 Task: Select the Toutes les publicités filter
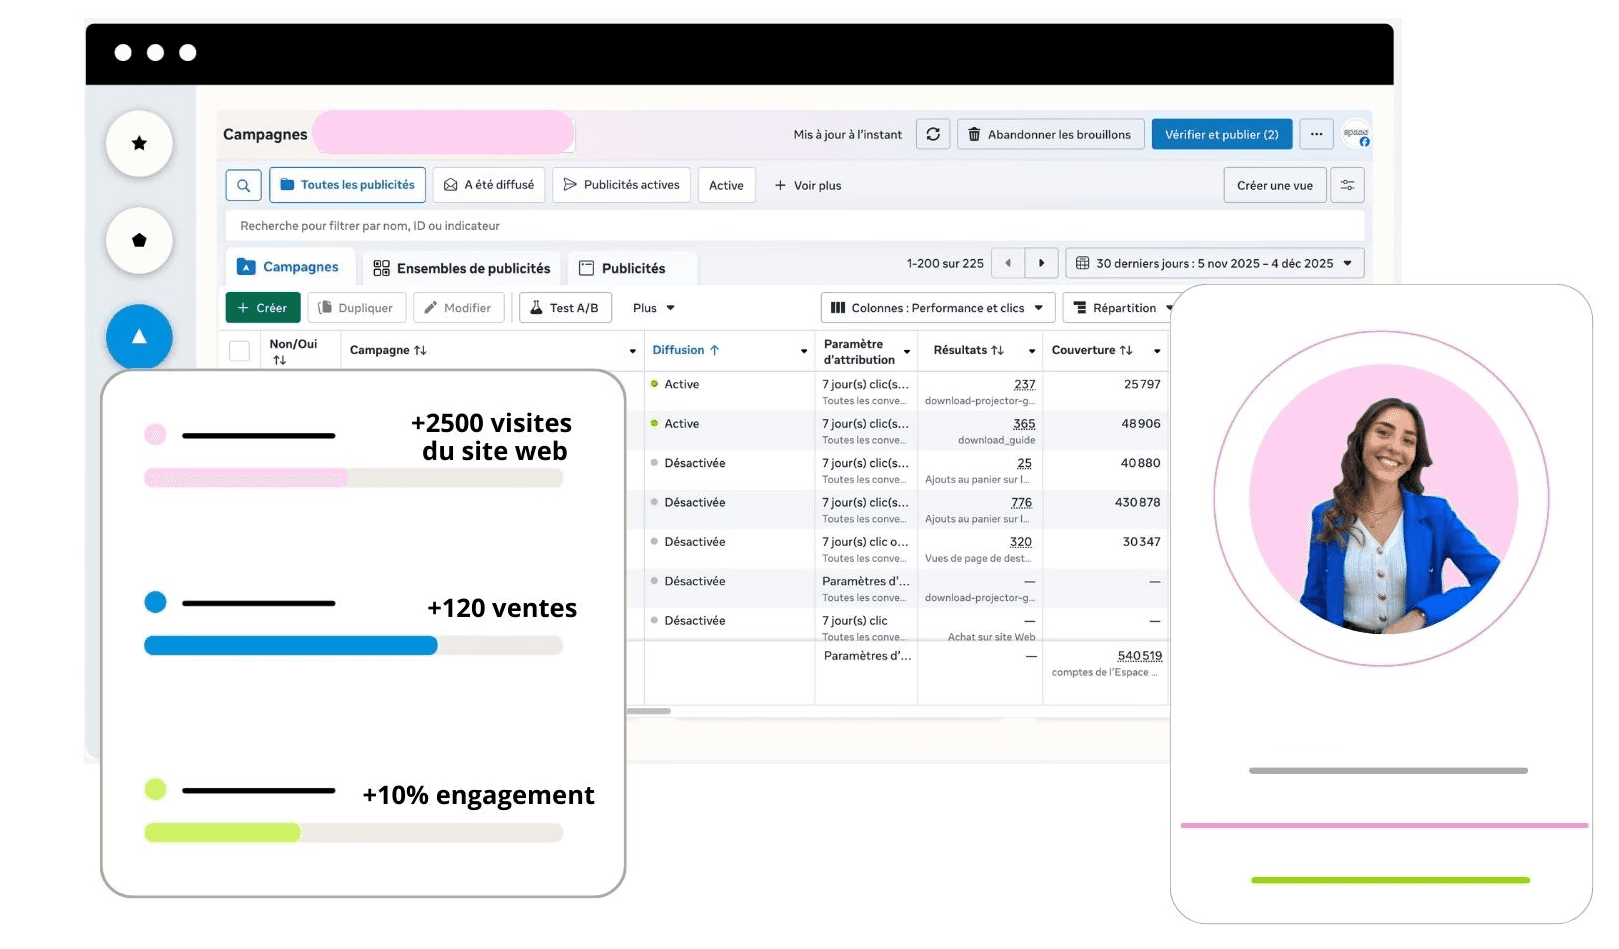tap(347, 185)
